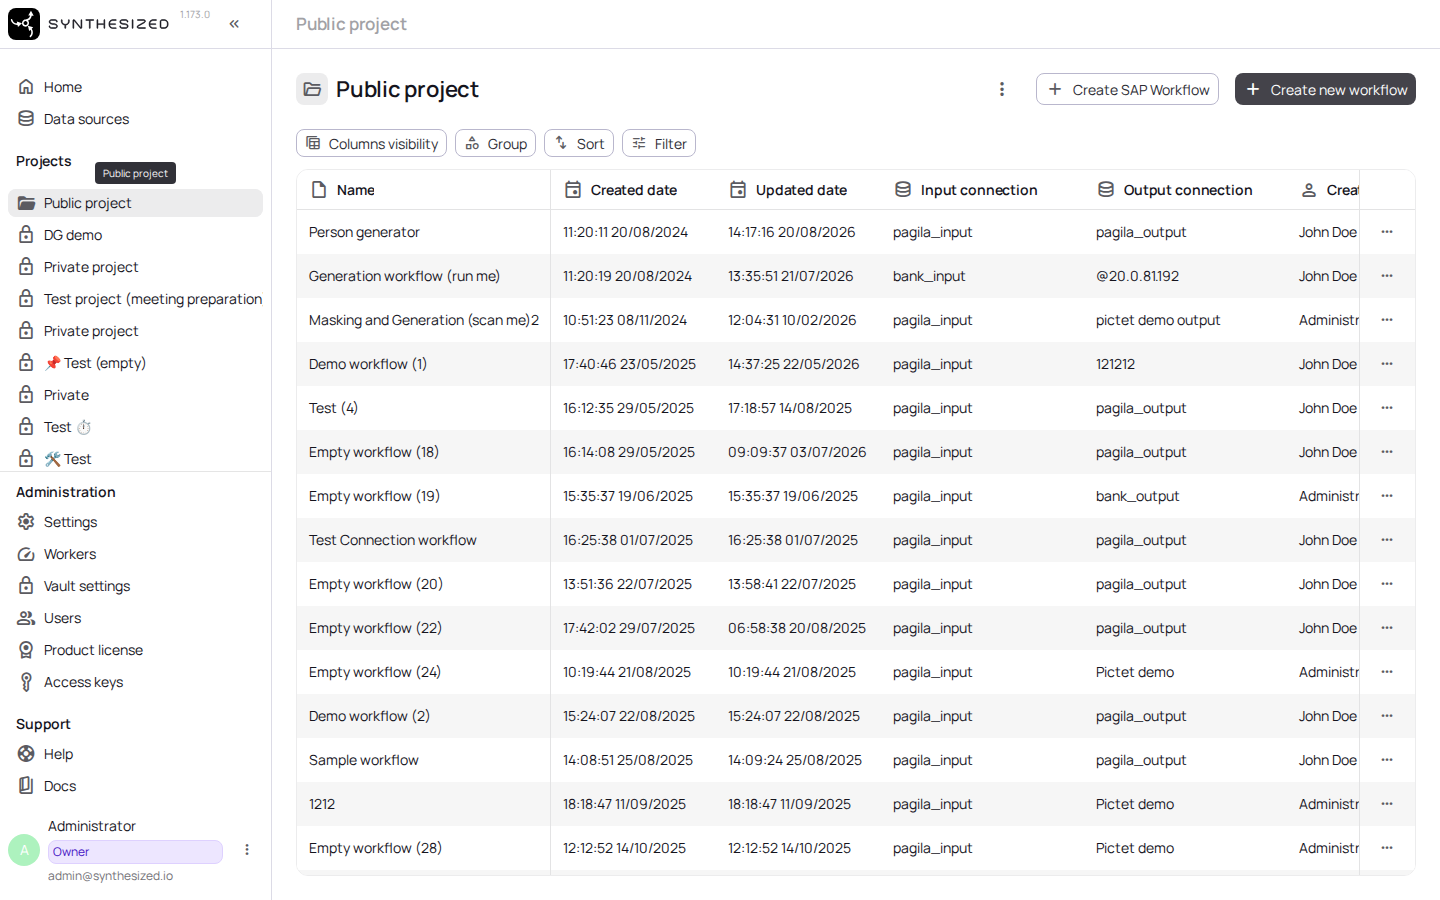Open the user account options menu
1440x900 pixels.
pyautogui.click(x=247, y=850)
